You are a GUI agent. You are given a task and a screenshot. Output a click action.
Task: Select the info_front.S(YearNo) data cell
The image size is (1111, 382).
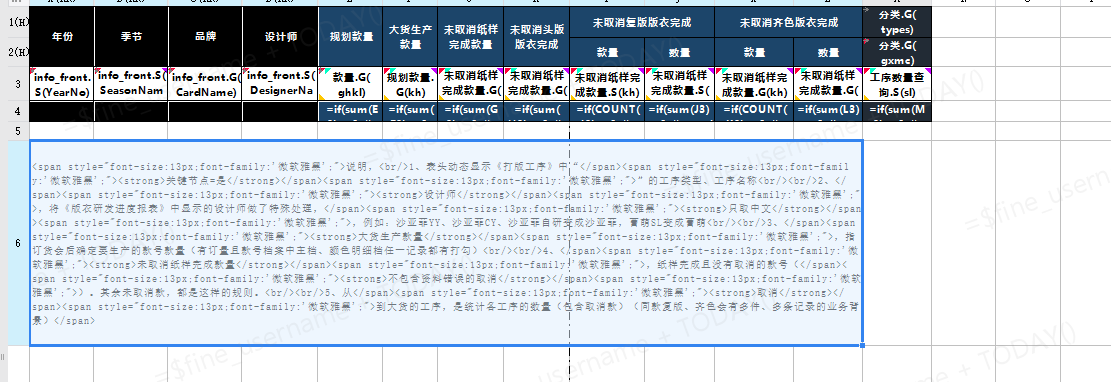(x=62, y=84)
